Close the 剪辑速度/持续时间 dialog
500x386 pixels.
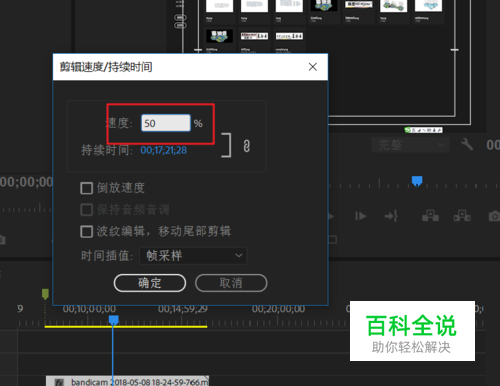(313, 67)
